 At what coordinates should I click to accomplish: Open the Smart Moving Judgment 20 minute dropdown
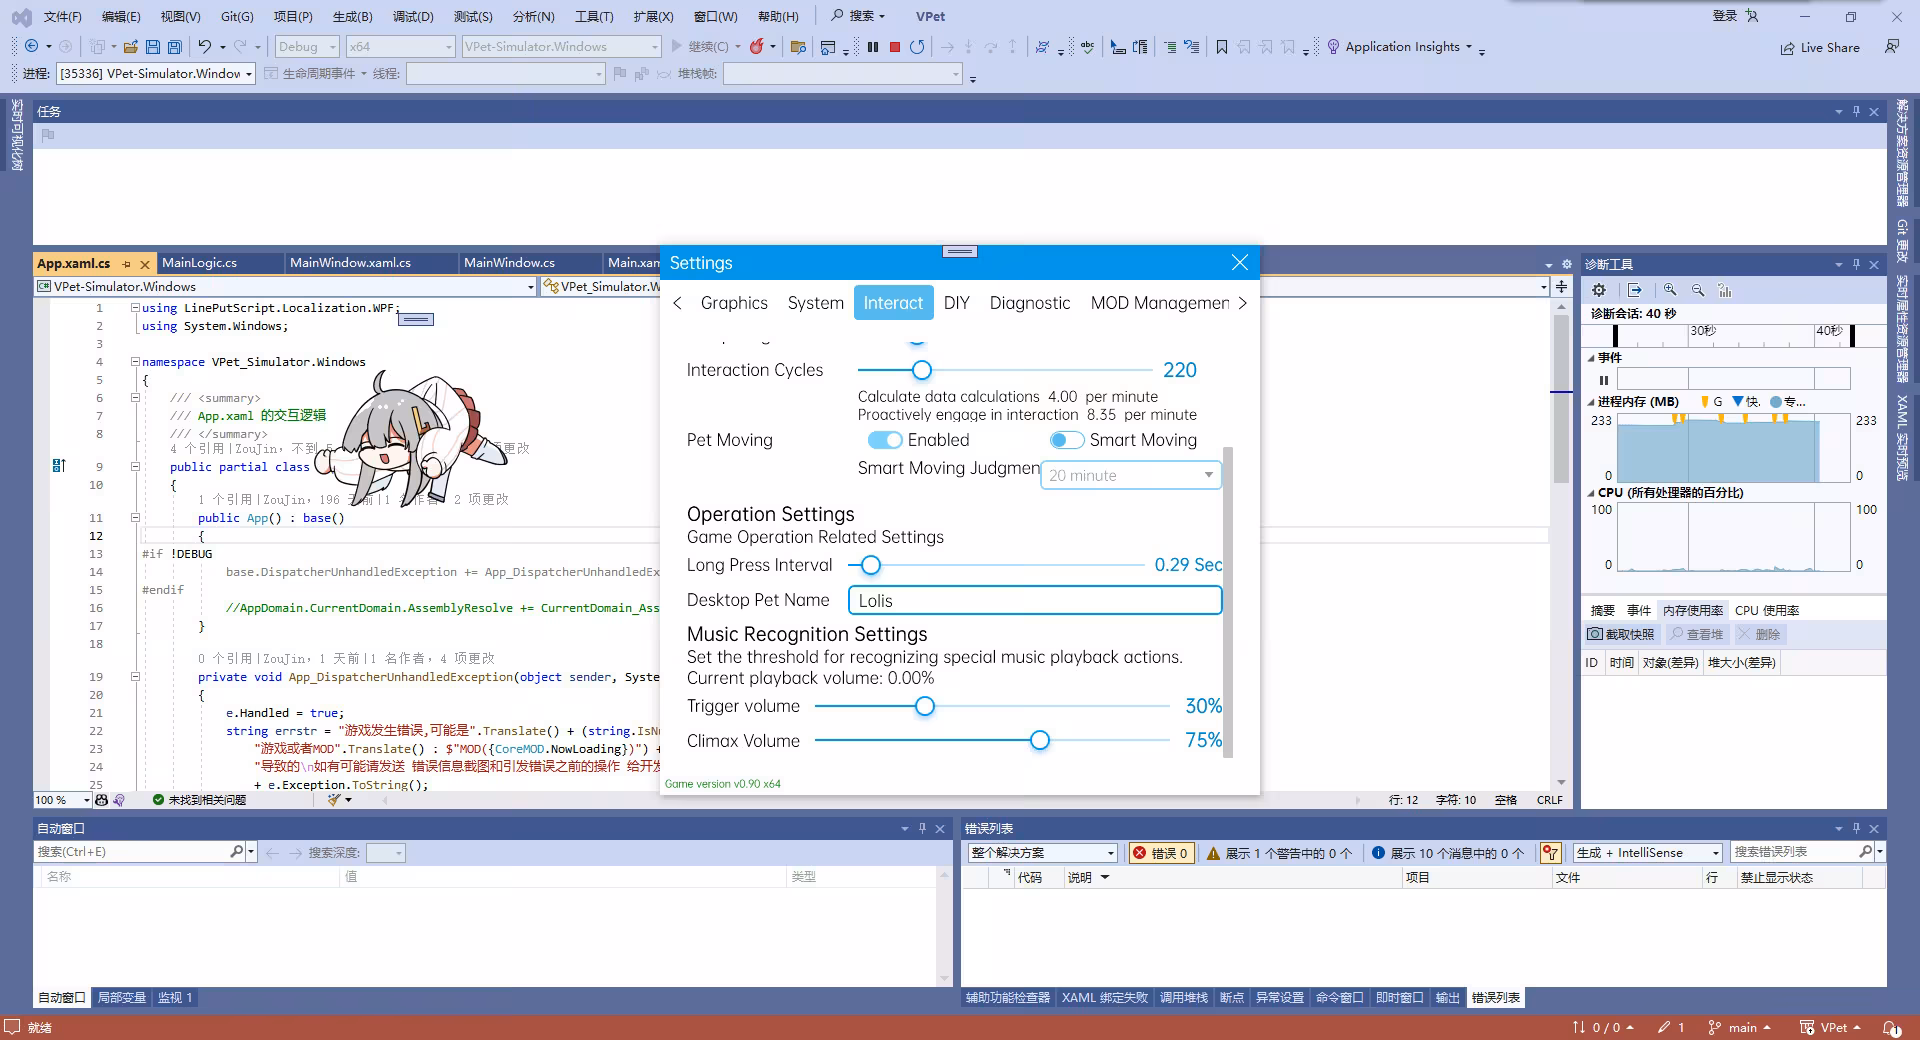click(1131, 475)
